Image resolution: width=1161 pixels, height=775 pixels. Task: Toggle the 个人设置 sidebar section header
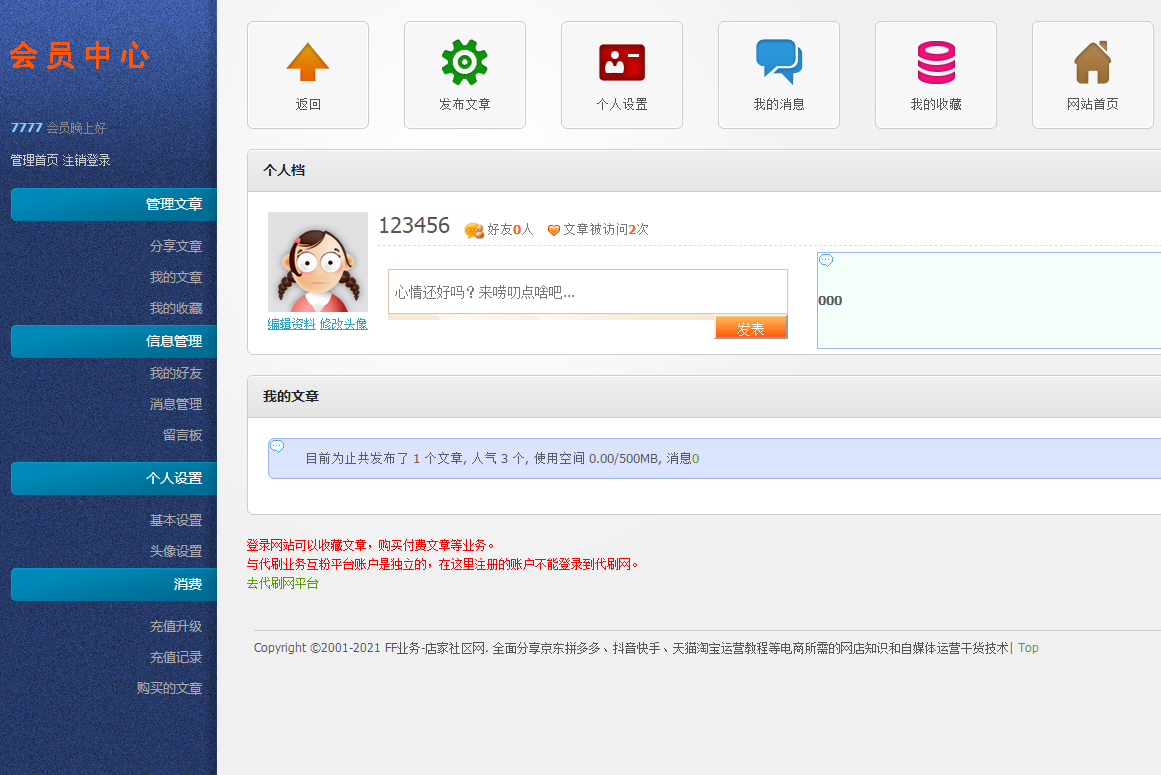point(114,478)
